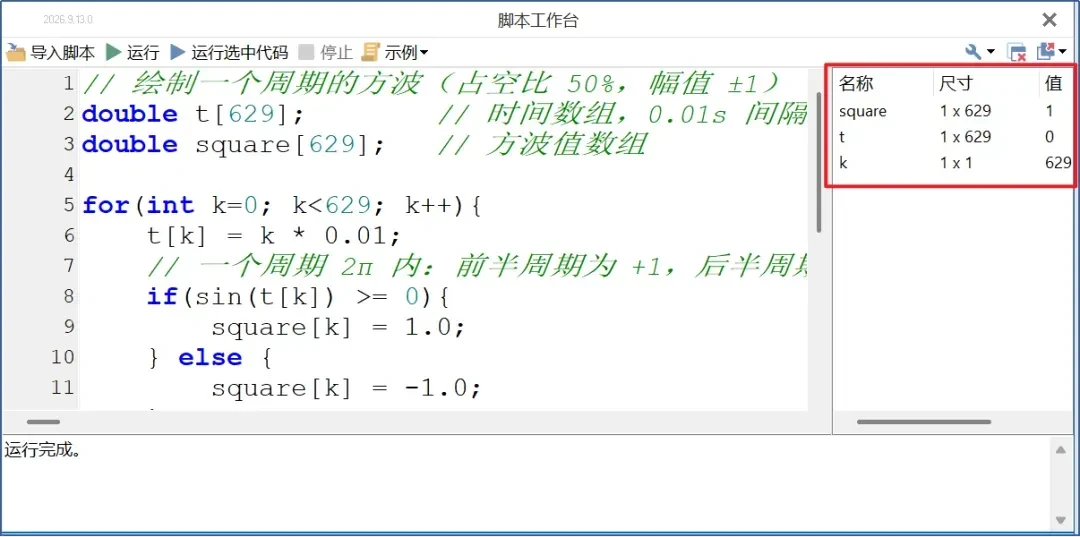Click line number 5 in the gutter
Screen dimensions: 1080x537
(x=68, y=205)
